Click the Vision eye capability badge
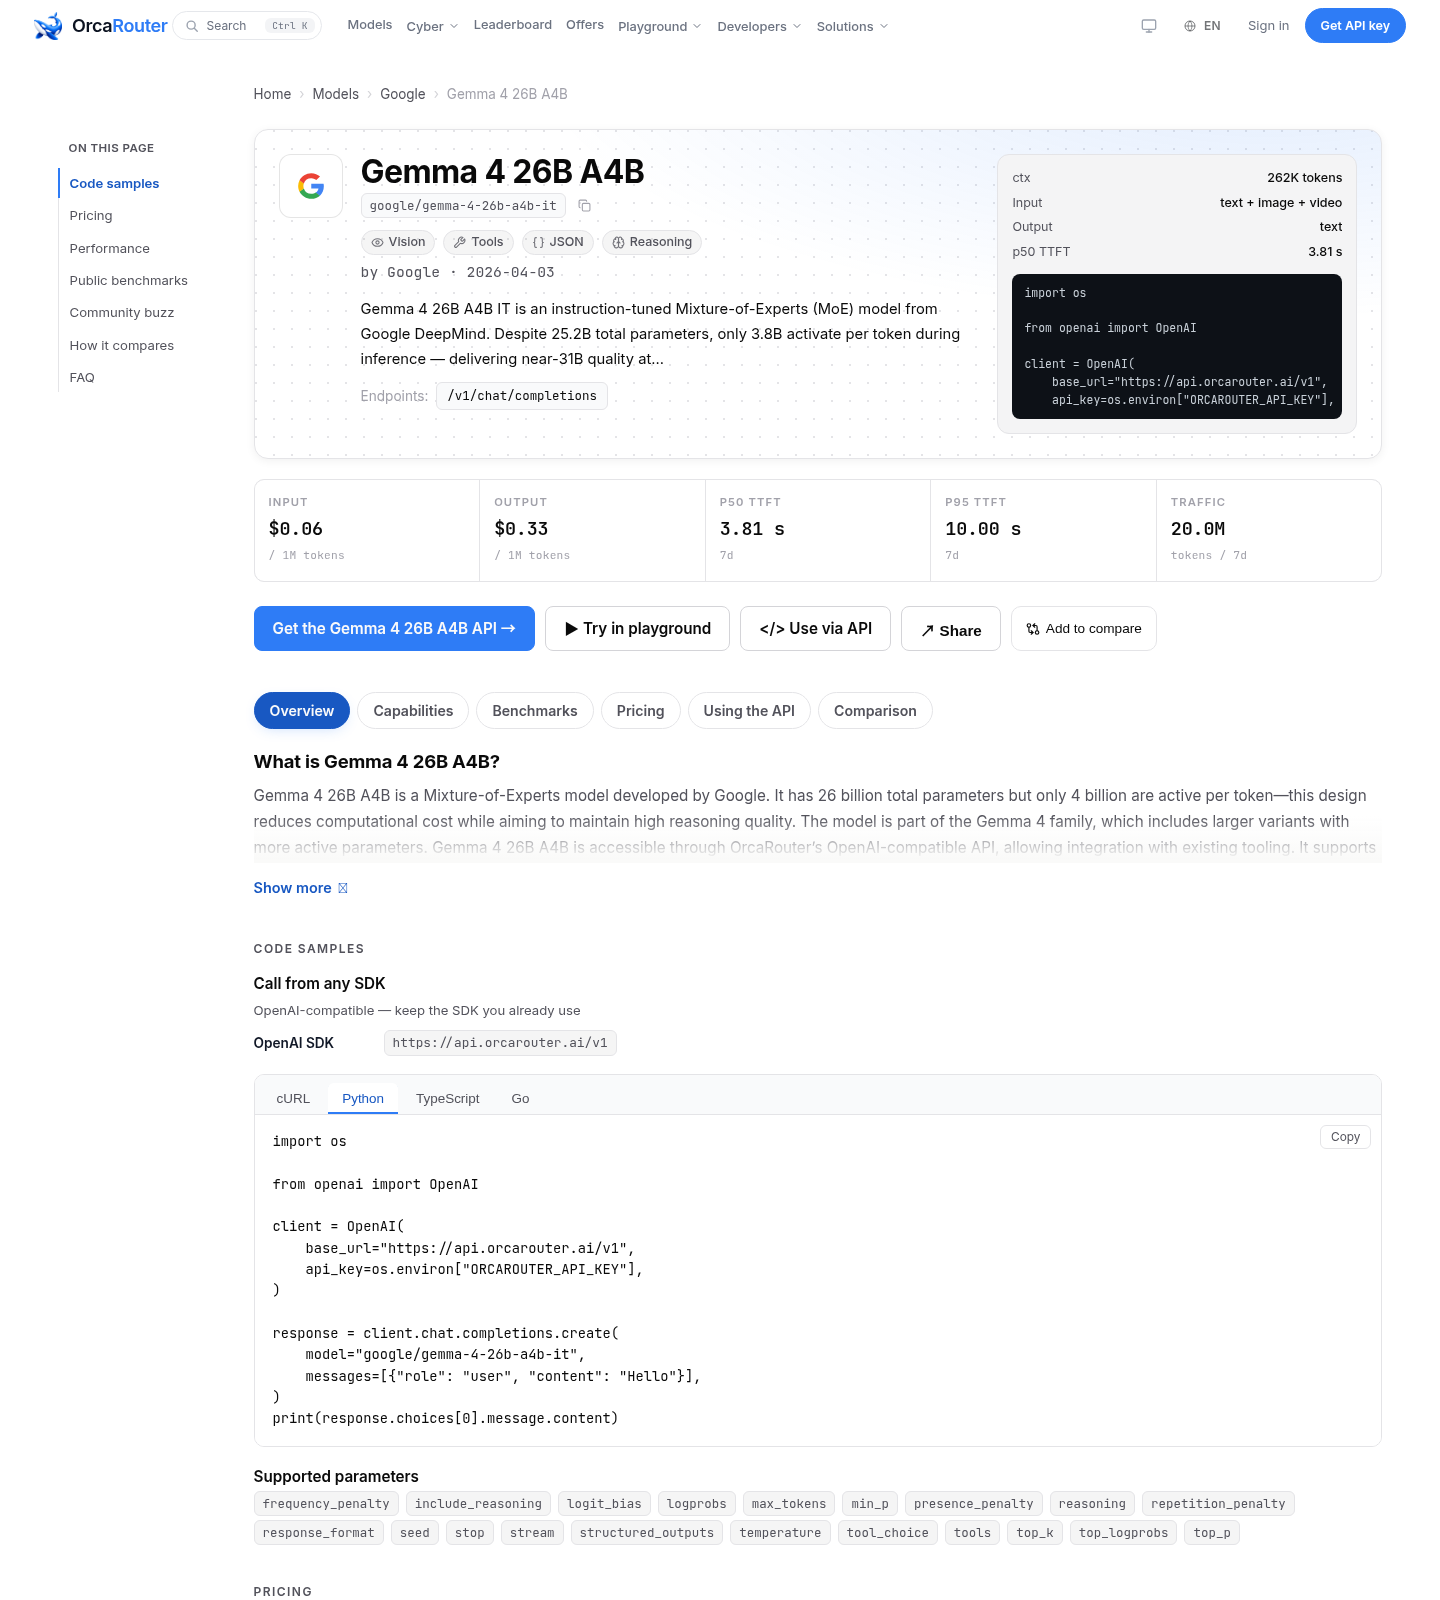This screenshot has height=1600, width=1440. (398, 242)
